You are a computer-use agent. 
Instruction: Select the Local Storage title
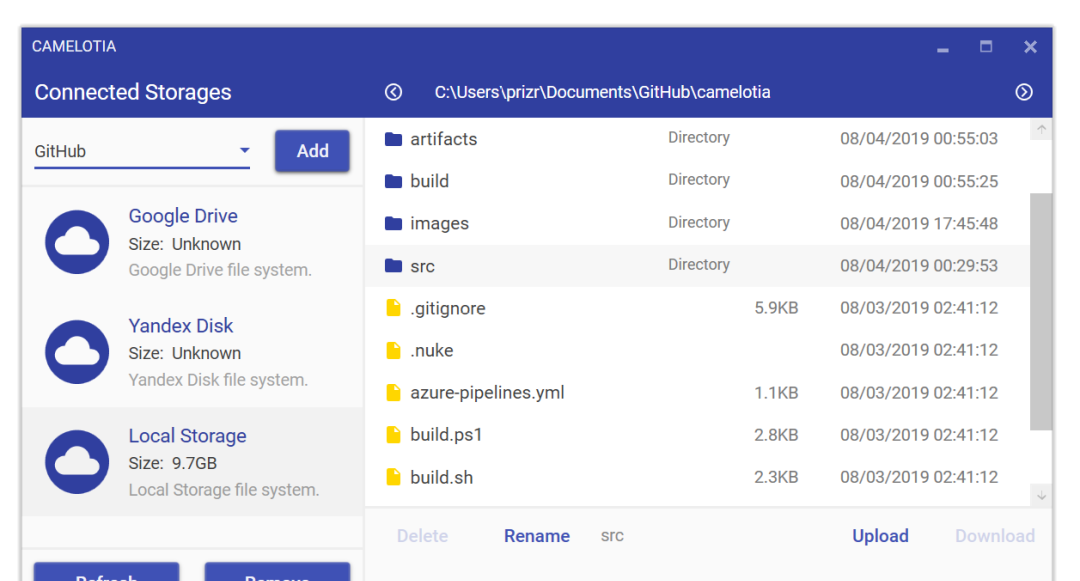187,436
